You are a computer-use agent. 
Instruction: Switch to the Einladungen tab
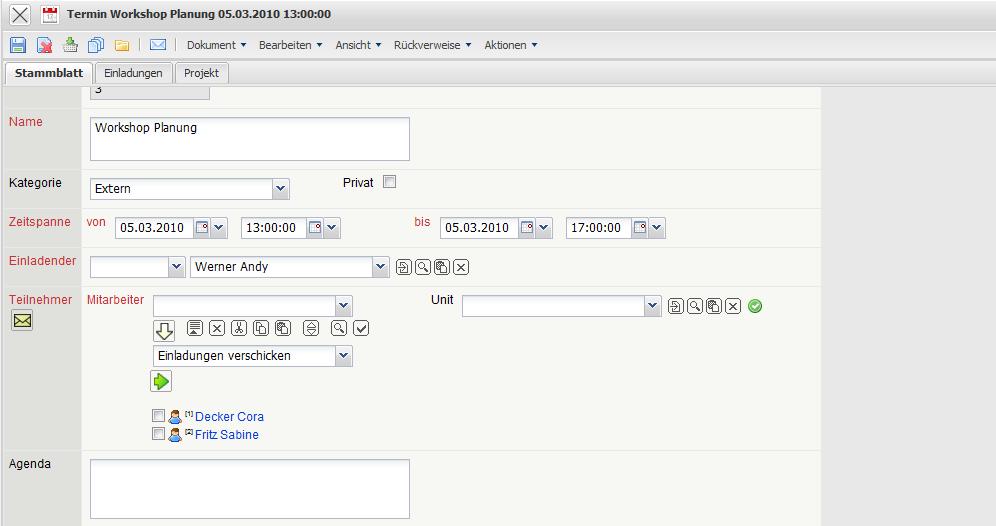(x=133, y=73)
